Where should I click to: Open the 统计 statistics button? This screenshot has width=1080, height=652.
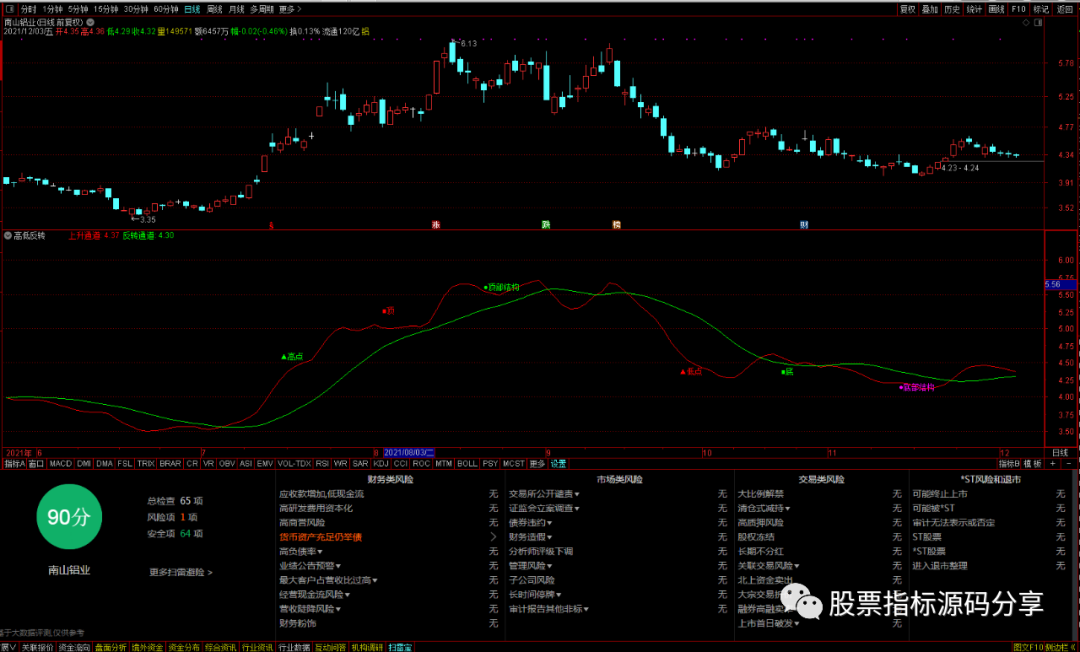[974, 9]
